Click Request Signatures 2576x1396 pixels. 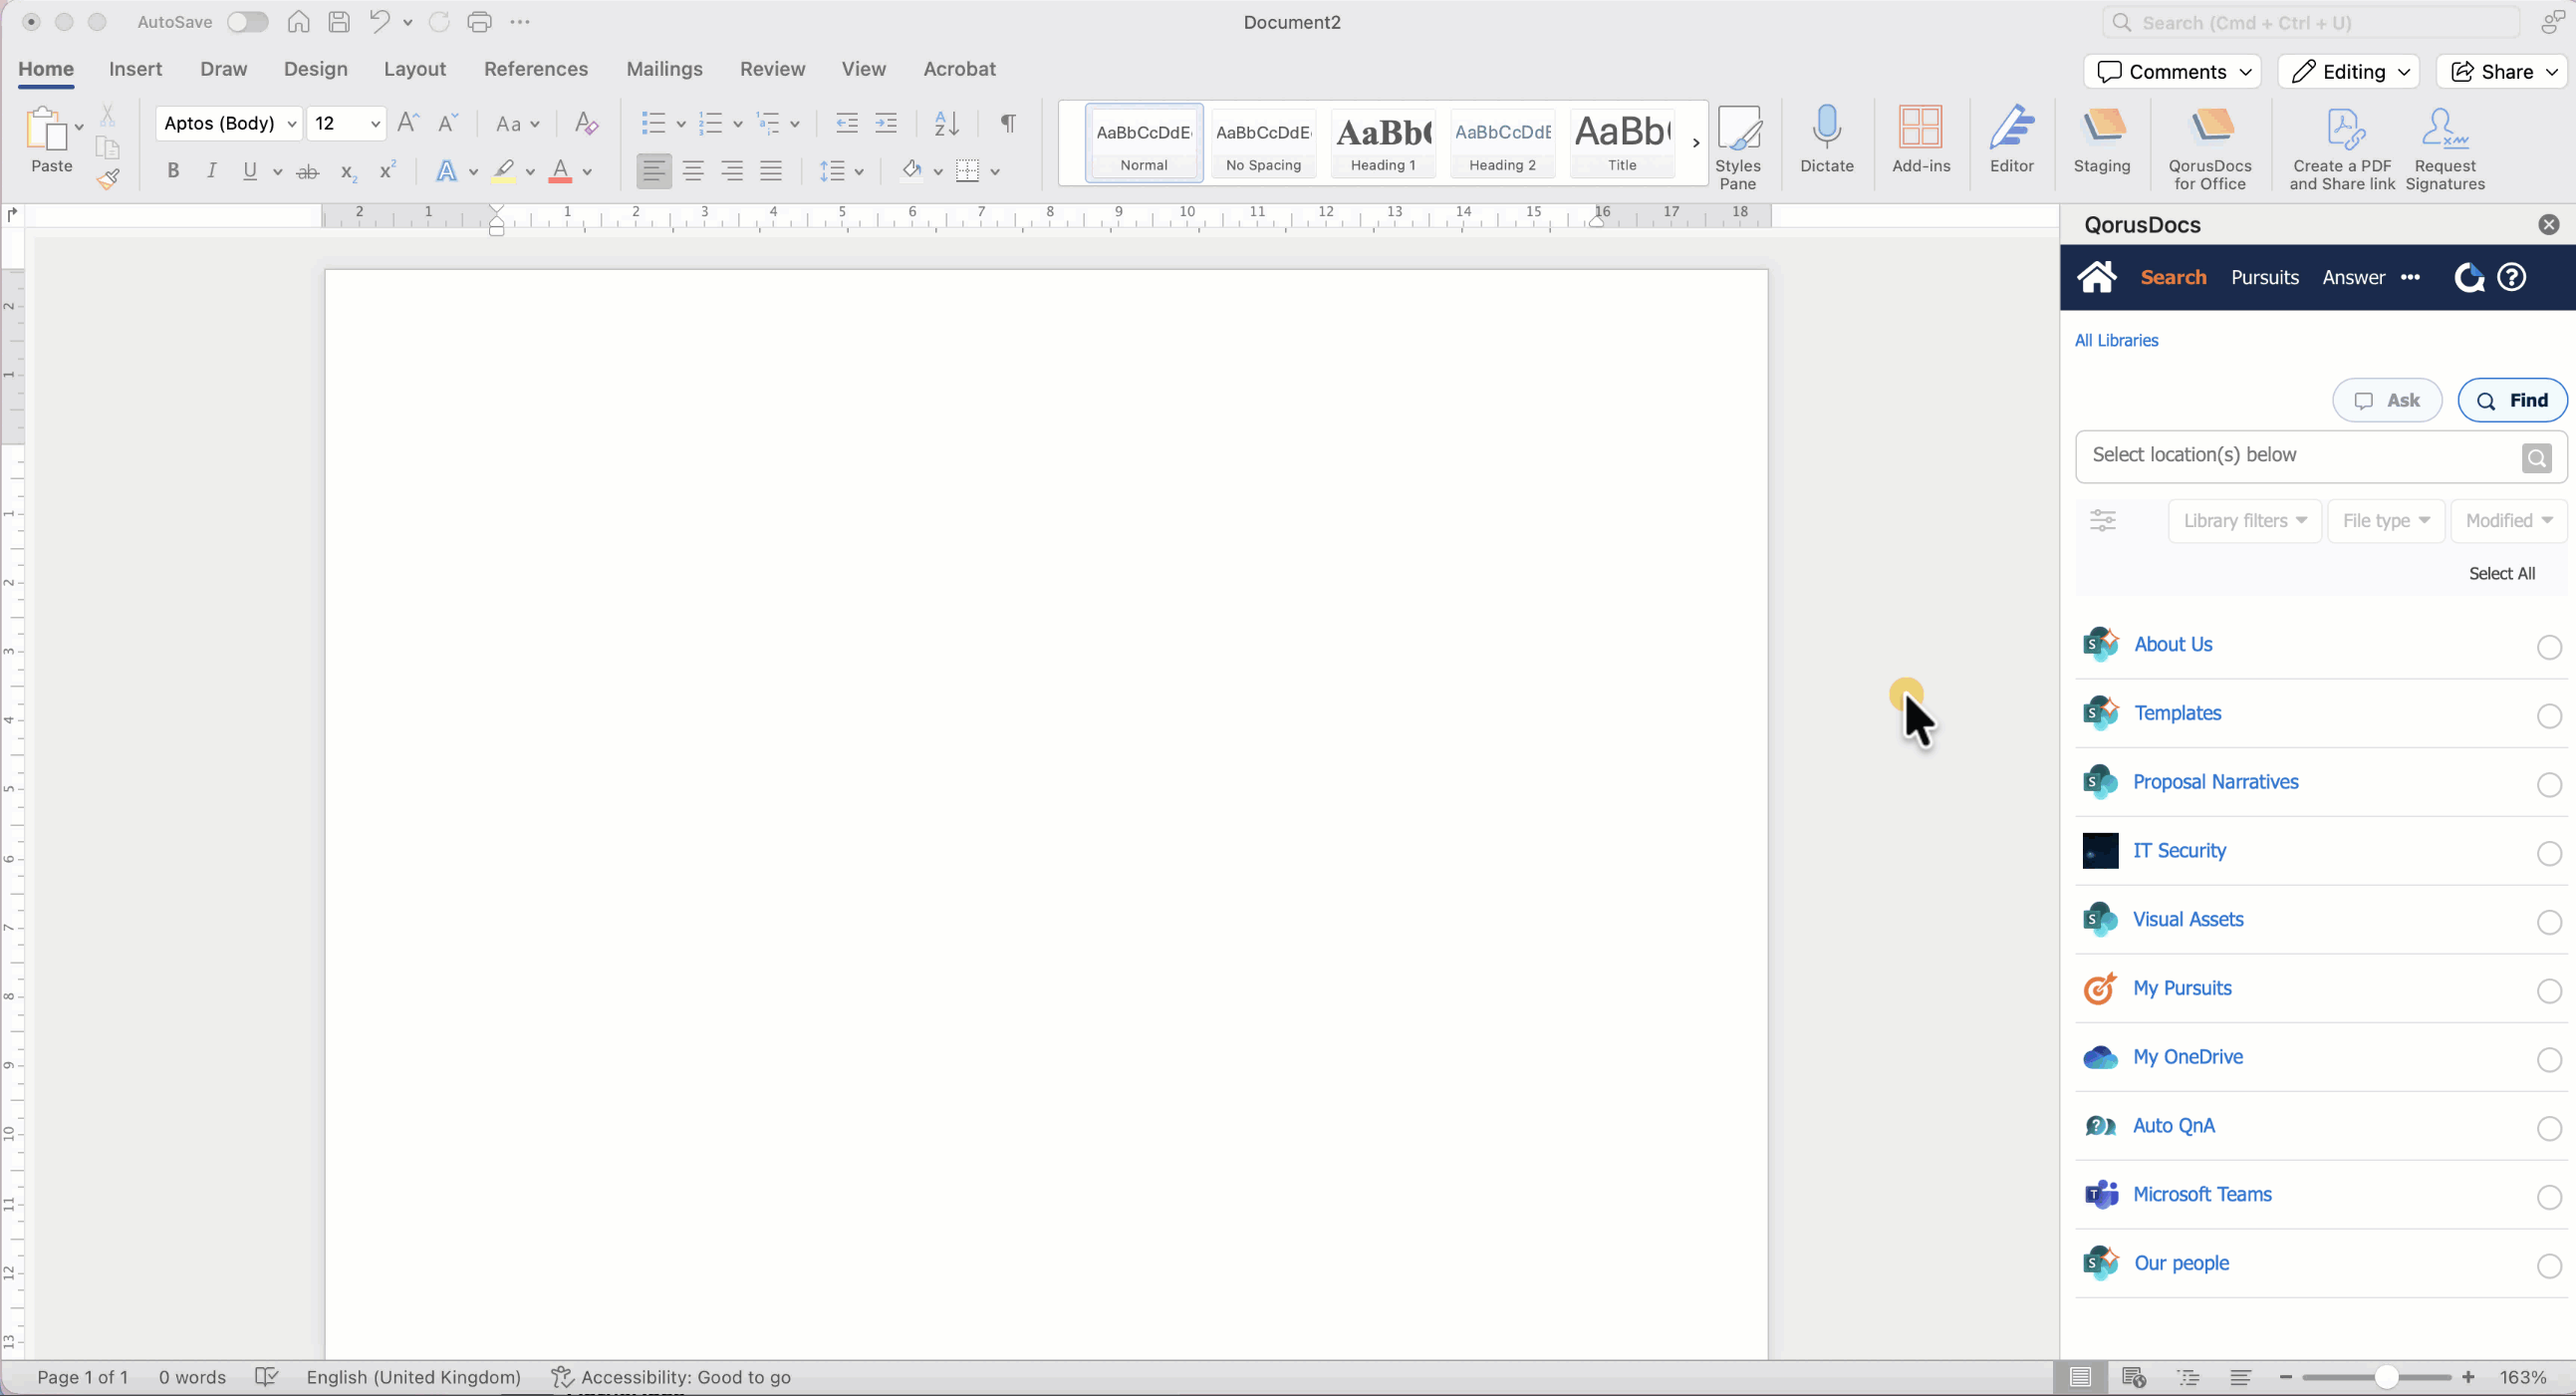tap(2445, 147)
